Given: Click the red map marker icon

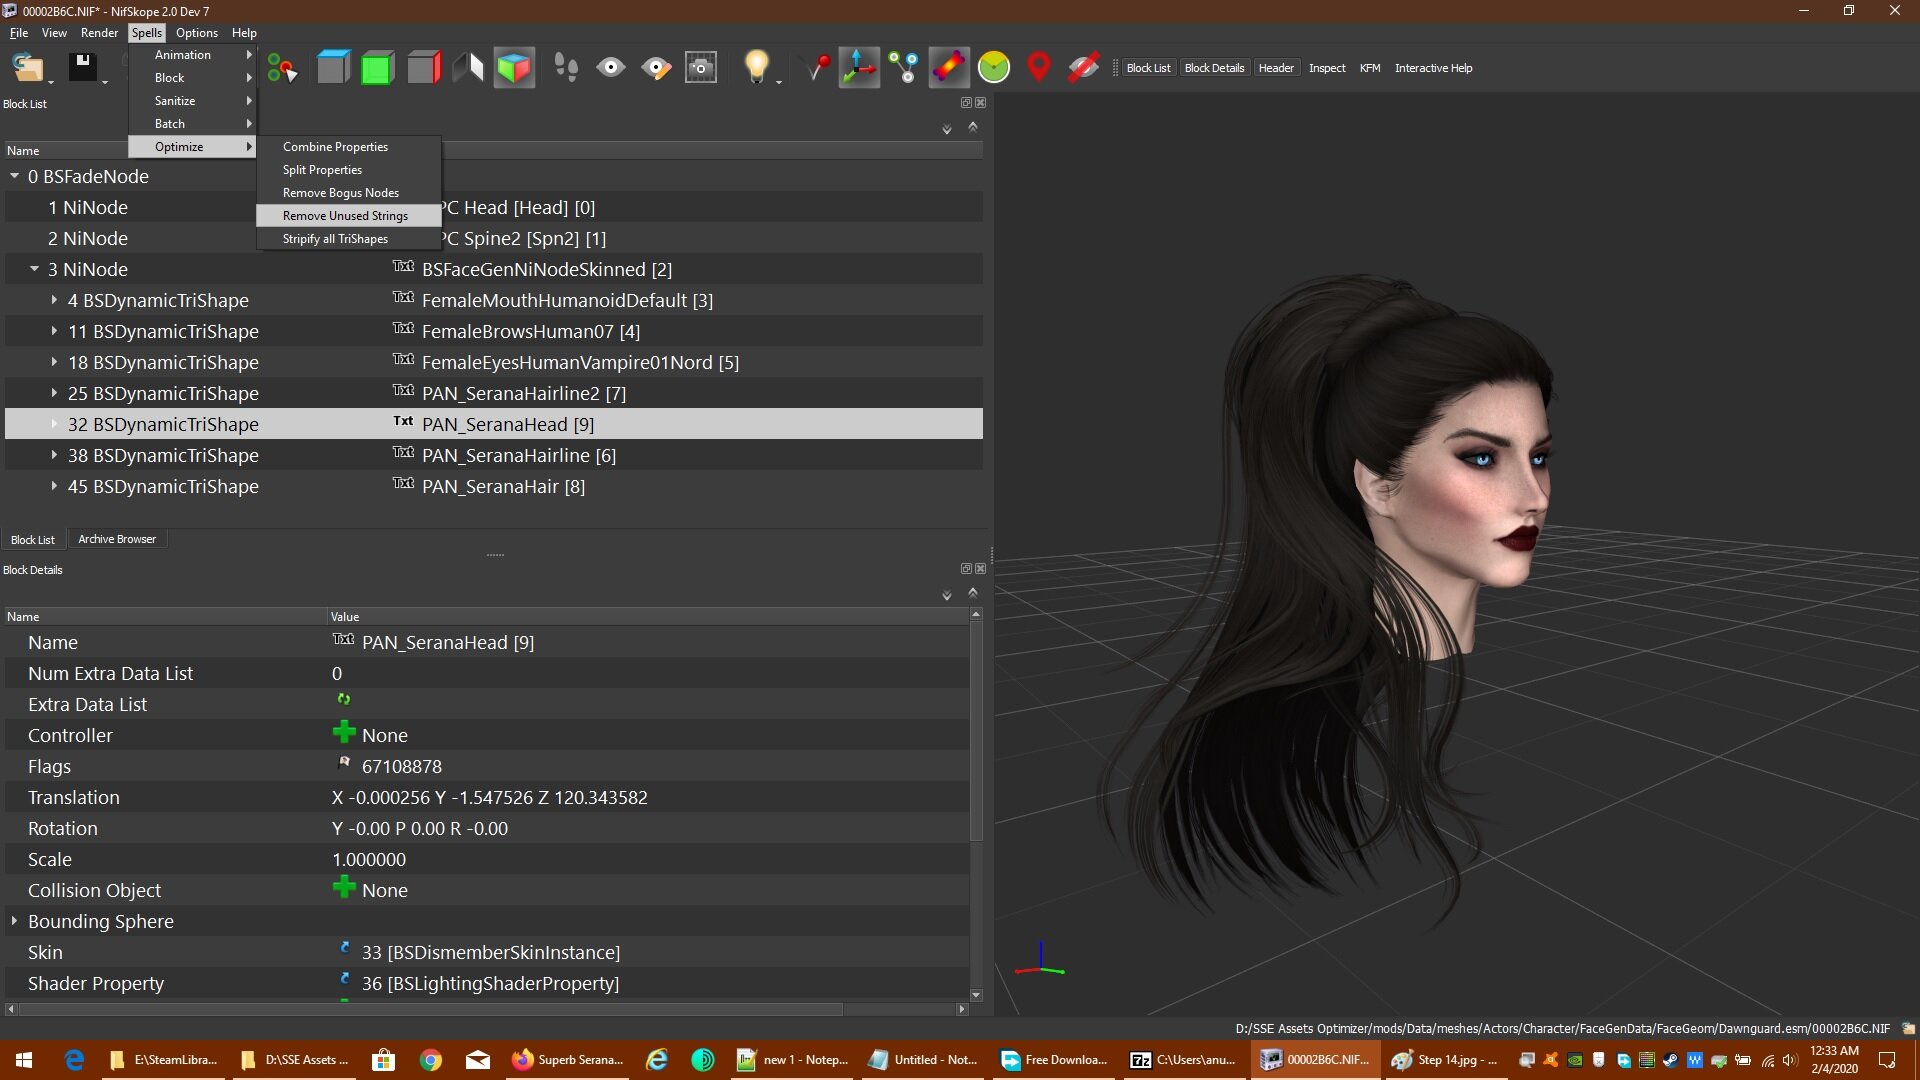Looking at the screenshot, I should pos(1039,68).
